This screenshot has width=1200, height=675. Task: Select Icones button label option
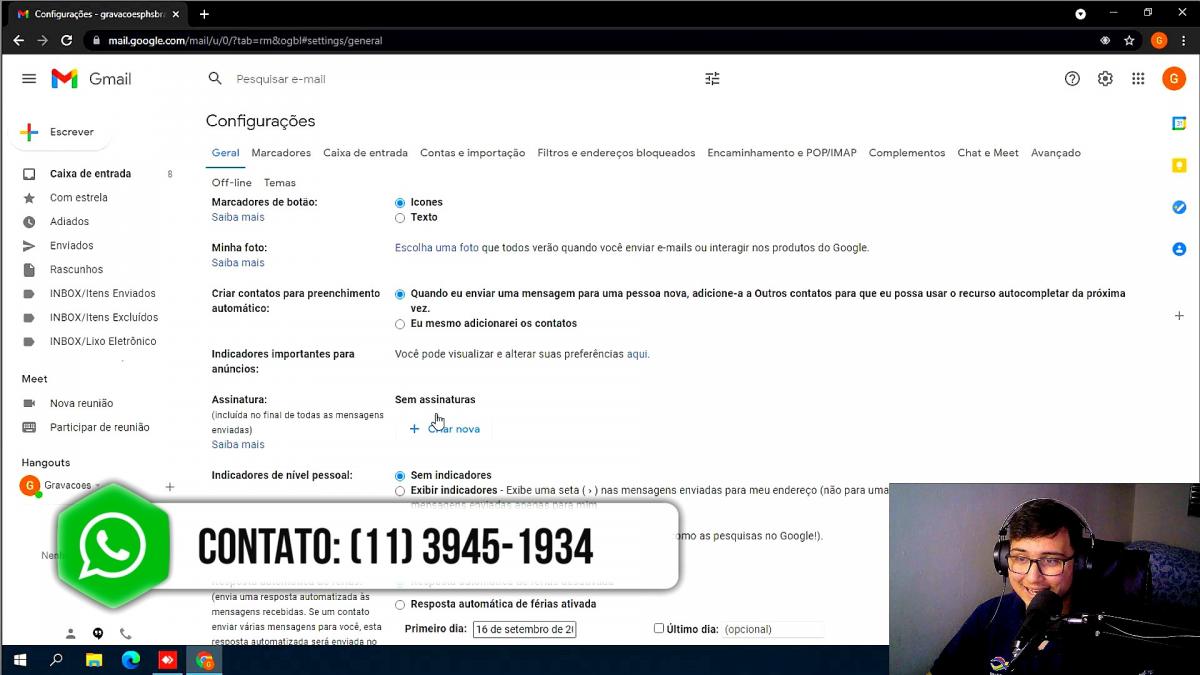400,203
